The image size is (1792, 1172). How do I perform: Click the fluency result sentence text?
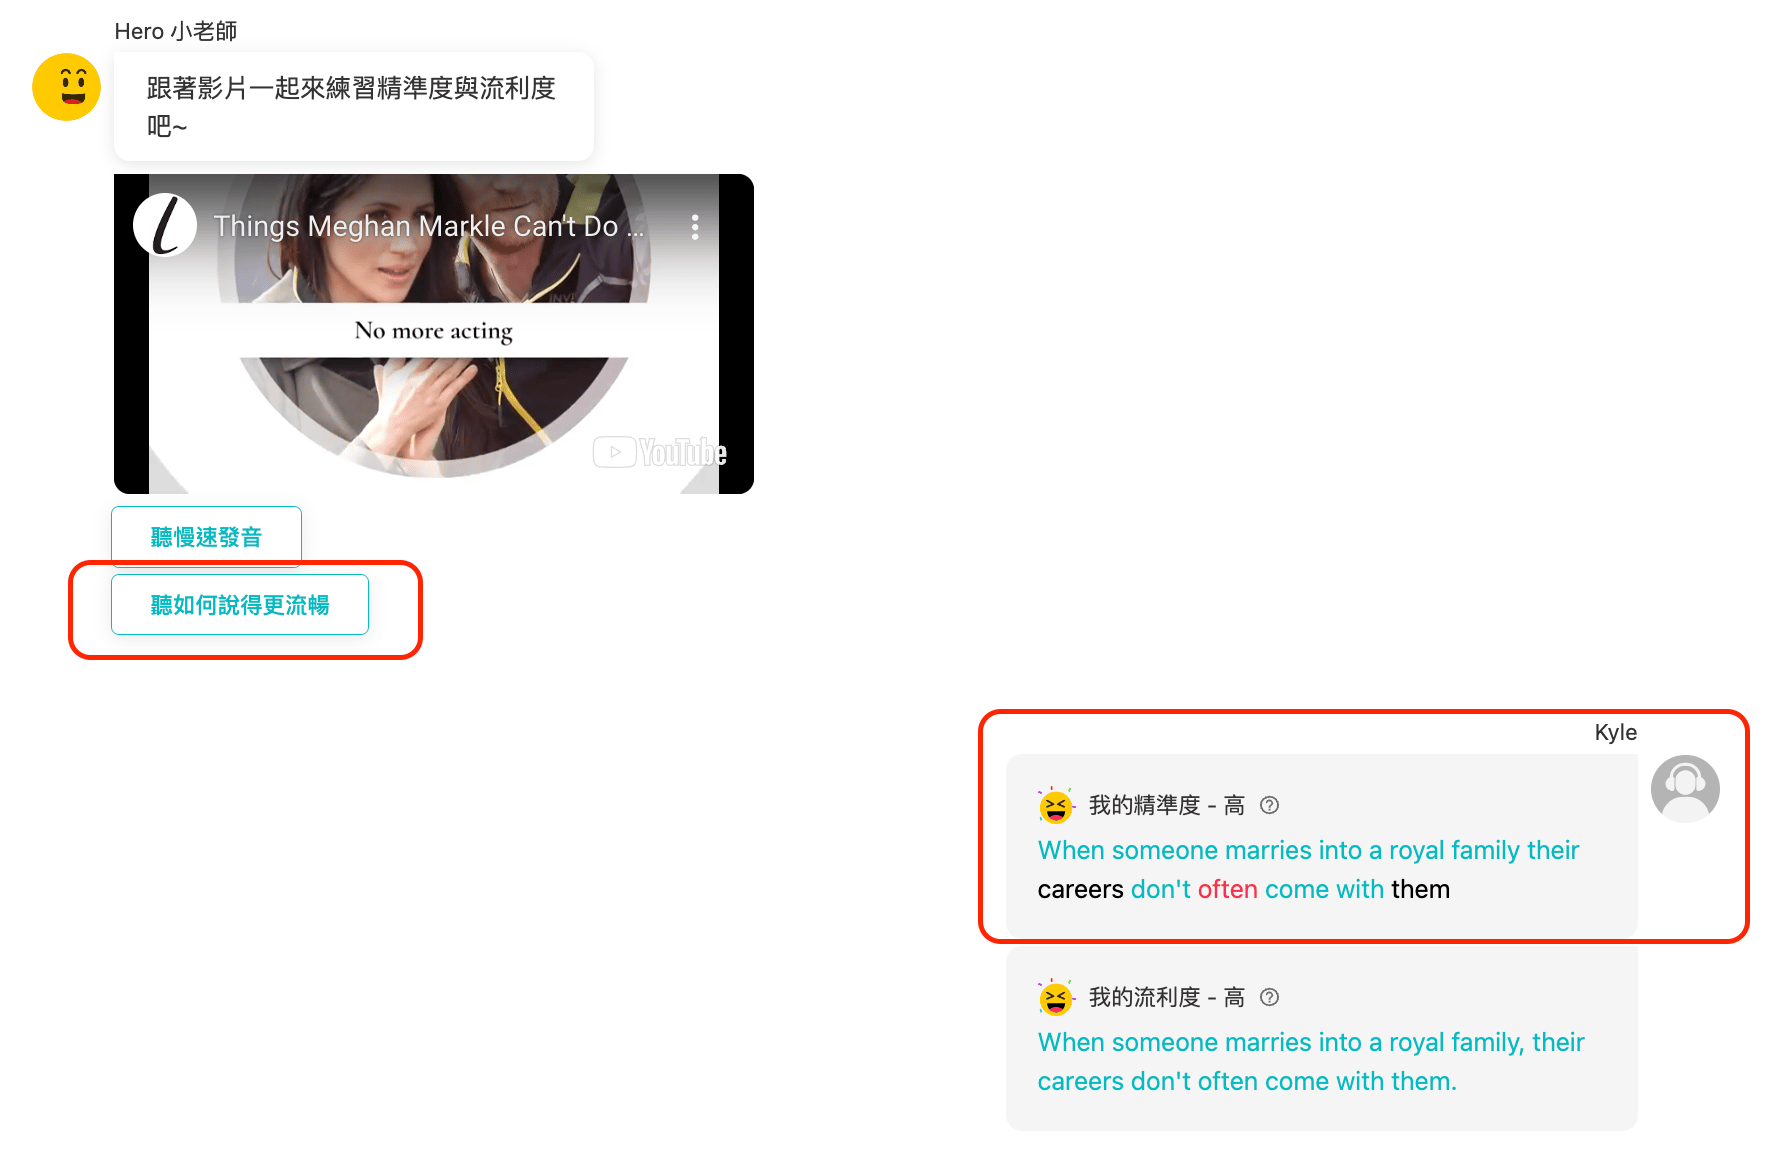click(1311, 1062)
